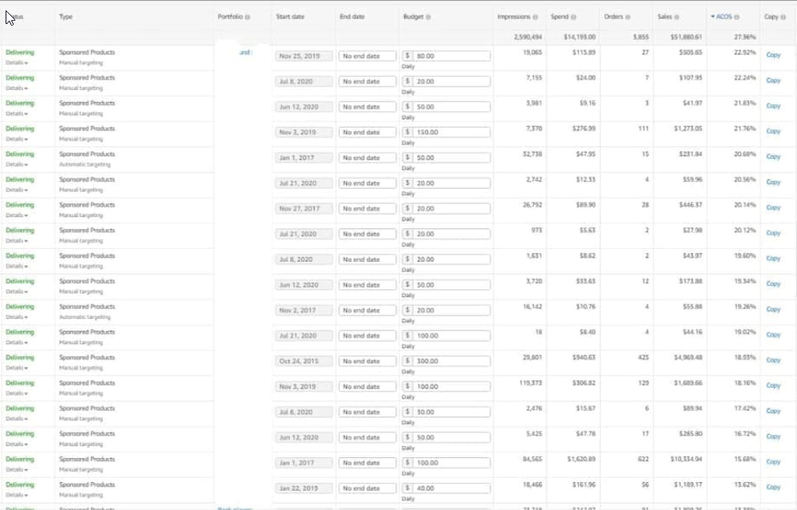Open Details for the 15.68% ACOS campaign
The width and height of the screenshot is (797, 510).
pyautogui.click(x=17, y=470)
